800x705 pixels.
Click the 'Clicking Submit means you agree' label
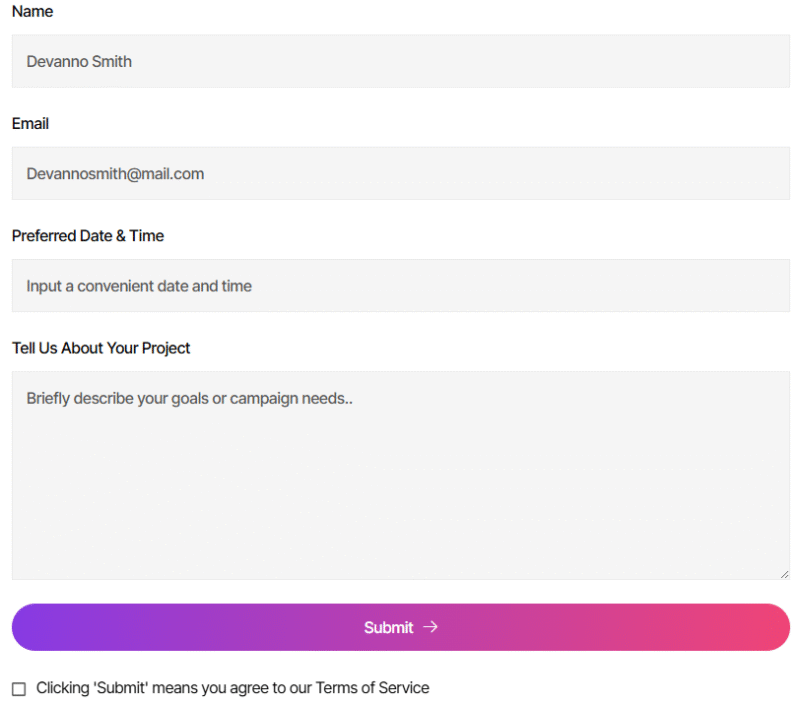click(175, 688)
